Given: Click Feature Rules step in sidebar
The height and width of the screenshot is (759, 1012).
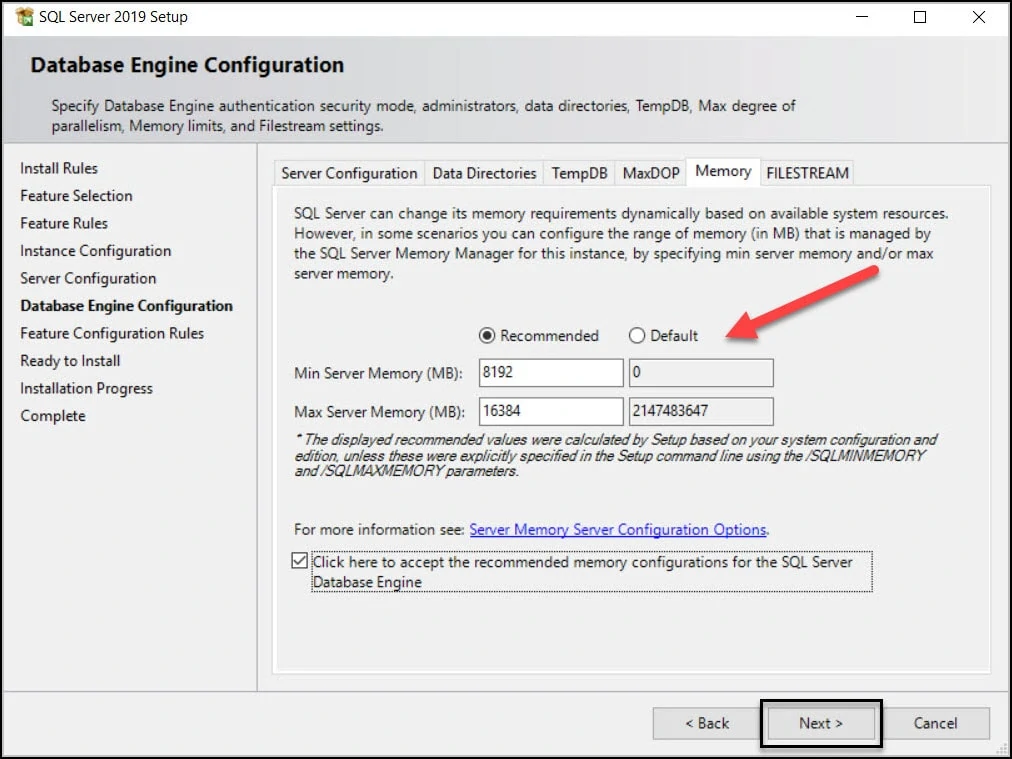Looking at the screenshot, I should [64, 223].
